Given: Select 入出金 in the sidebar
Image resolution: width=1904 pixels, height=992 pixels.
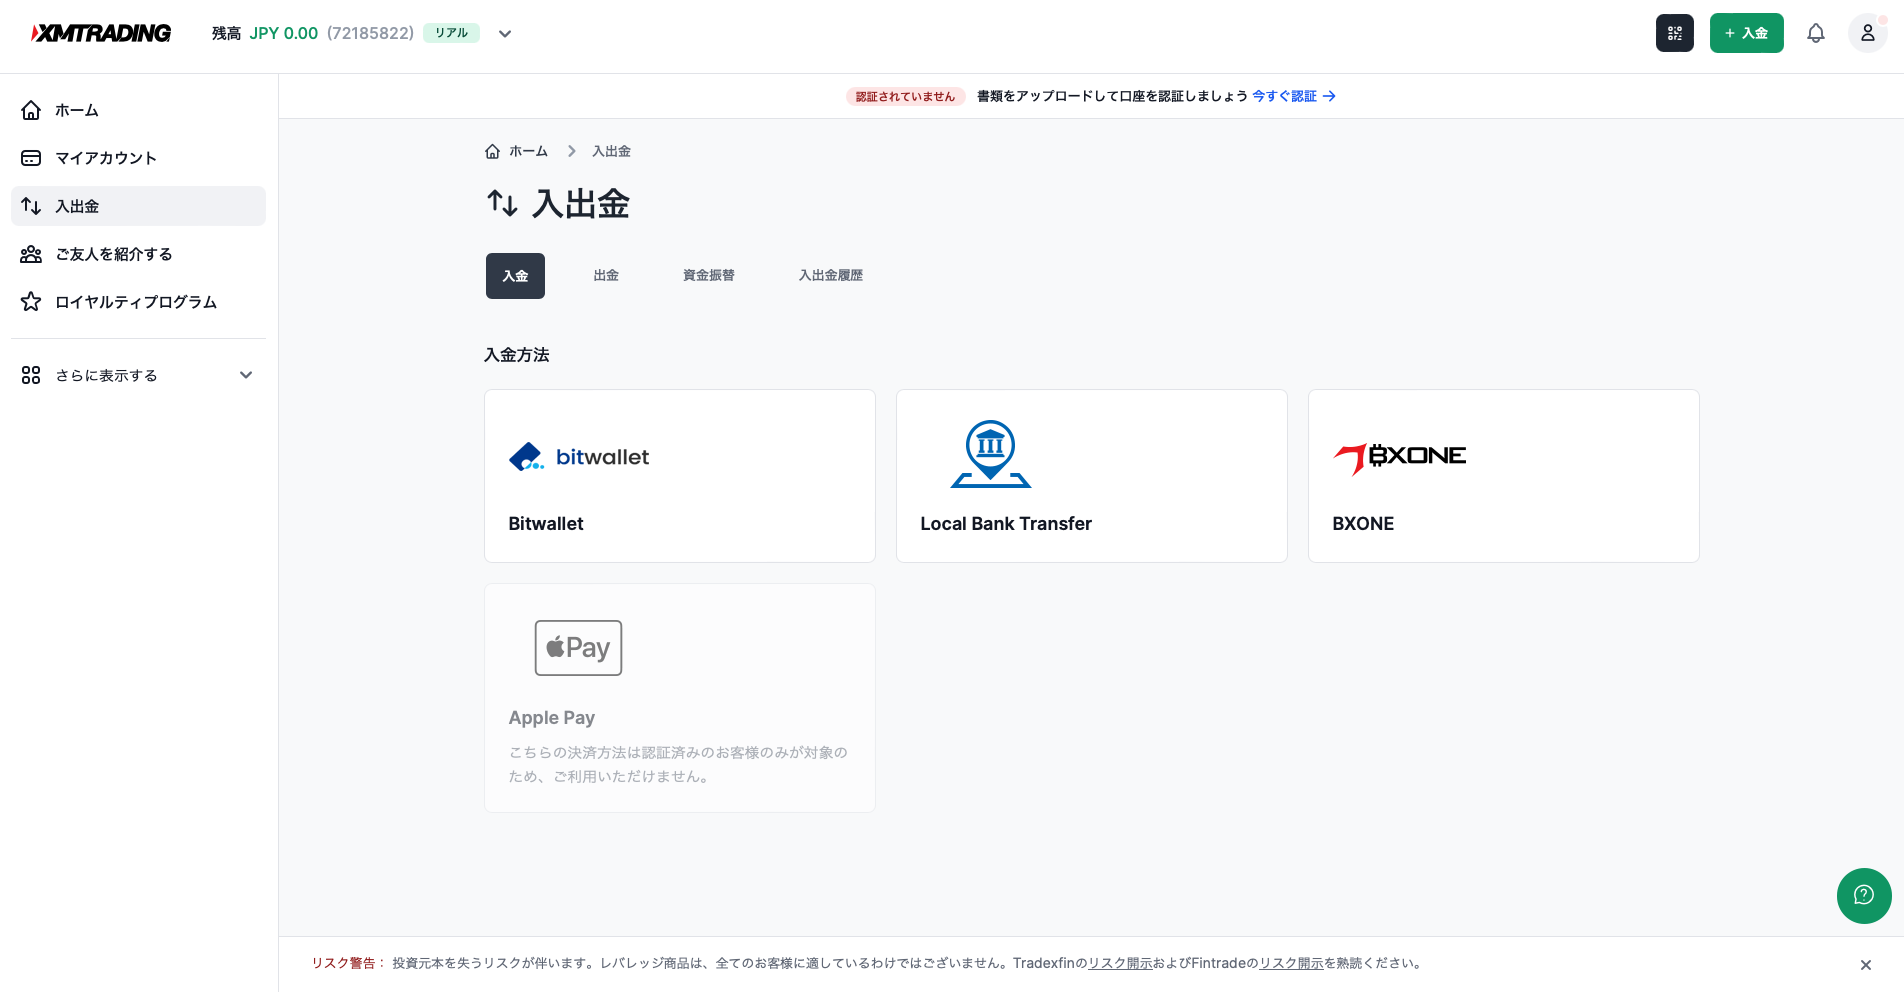Looking at the screenshot, I should pyautogui.click(x=138, y=206).
